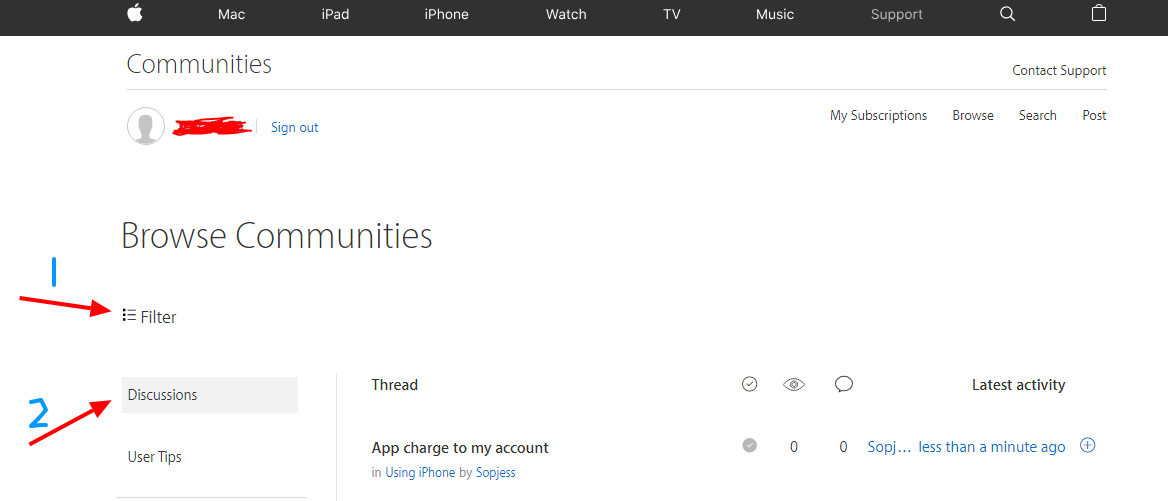Click the Apple logo icon
The height and width of the screenshot is (501, 1168).
coord(135,13)
